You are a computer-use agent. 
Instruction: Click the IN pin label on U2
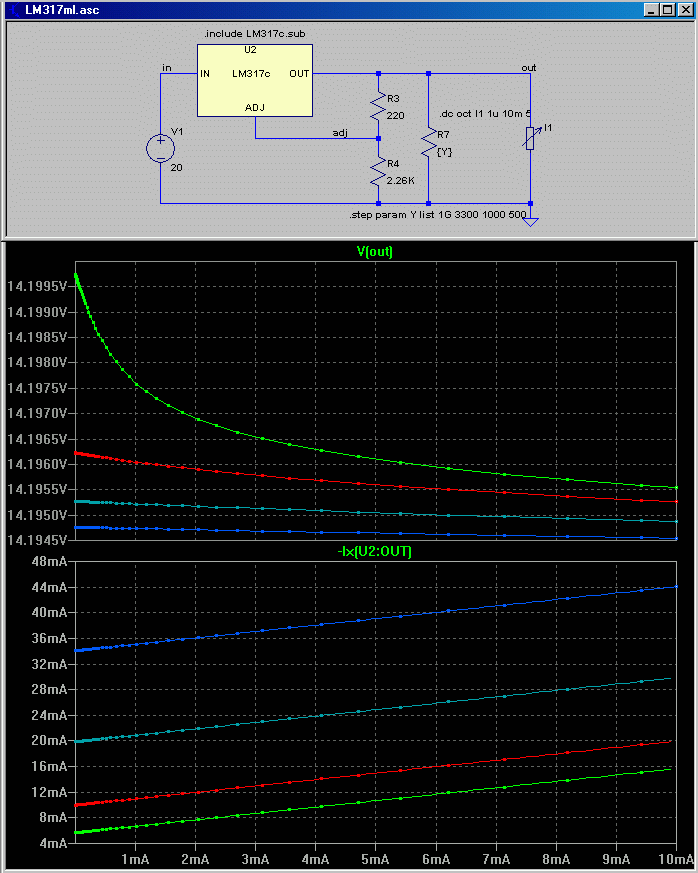(x=205, y=73)
